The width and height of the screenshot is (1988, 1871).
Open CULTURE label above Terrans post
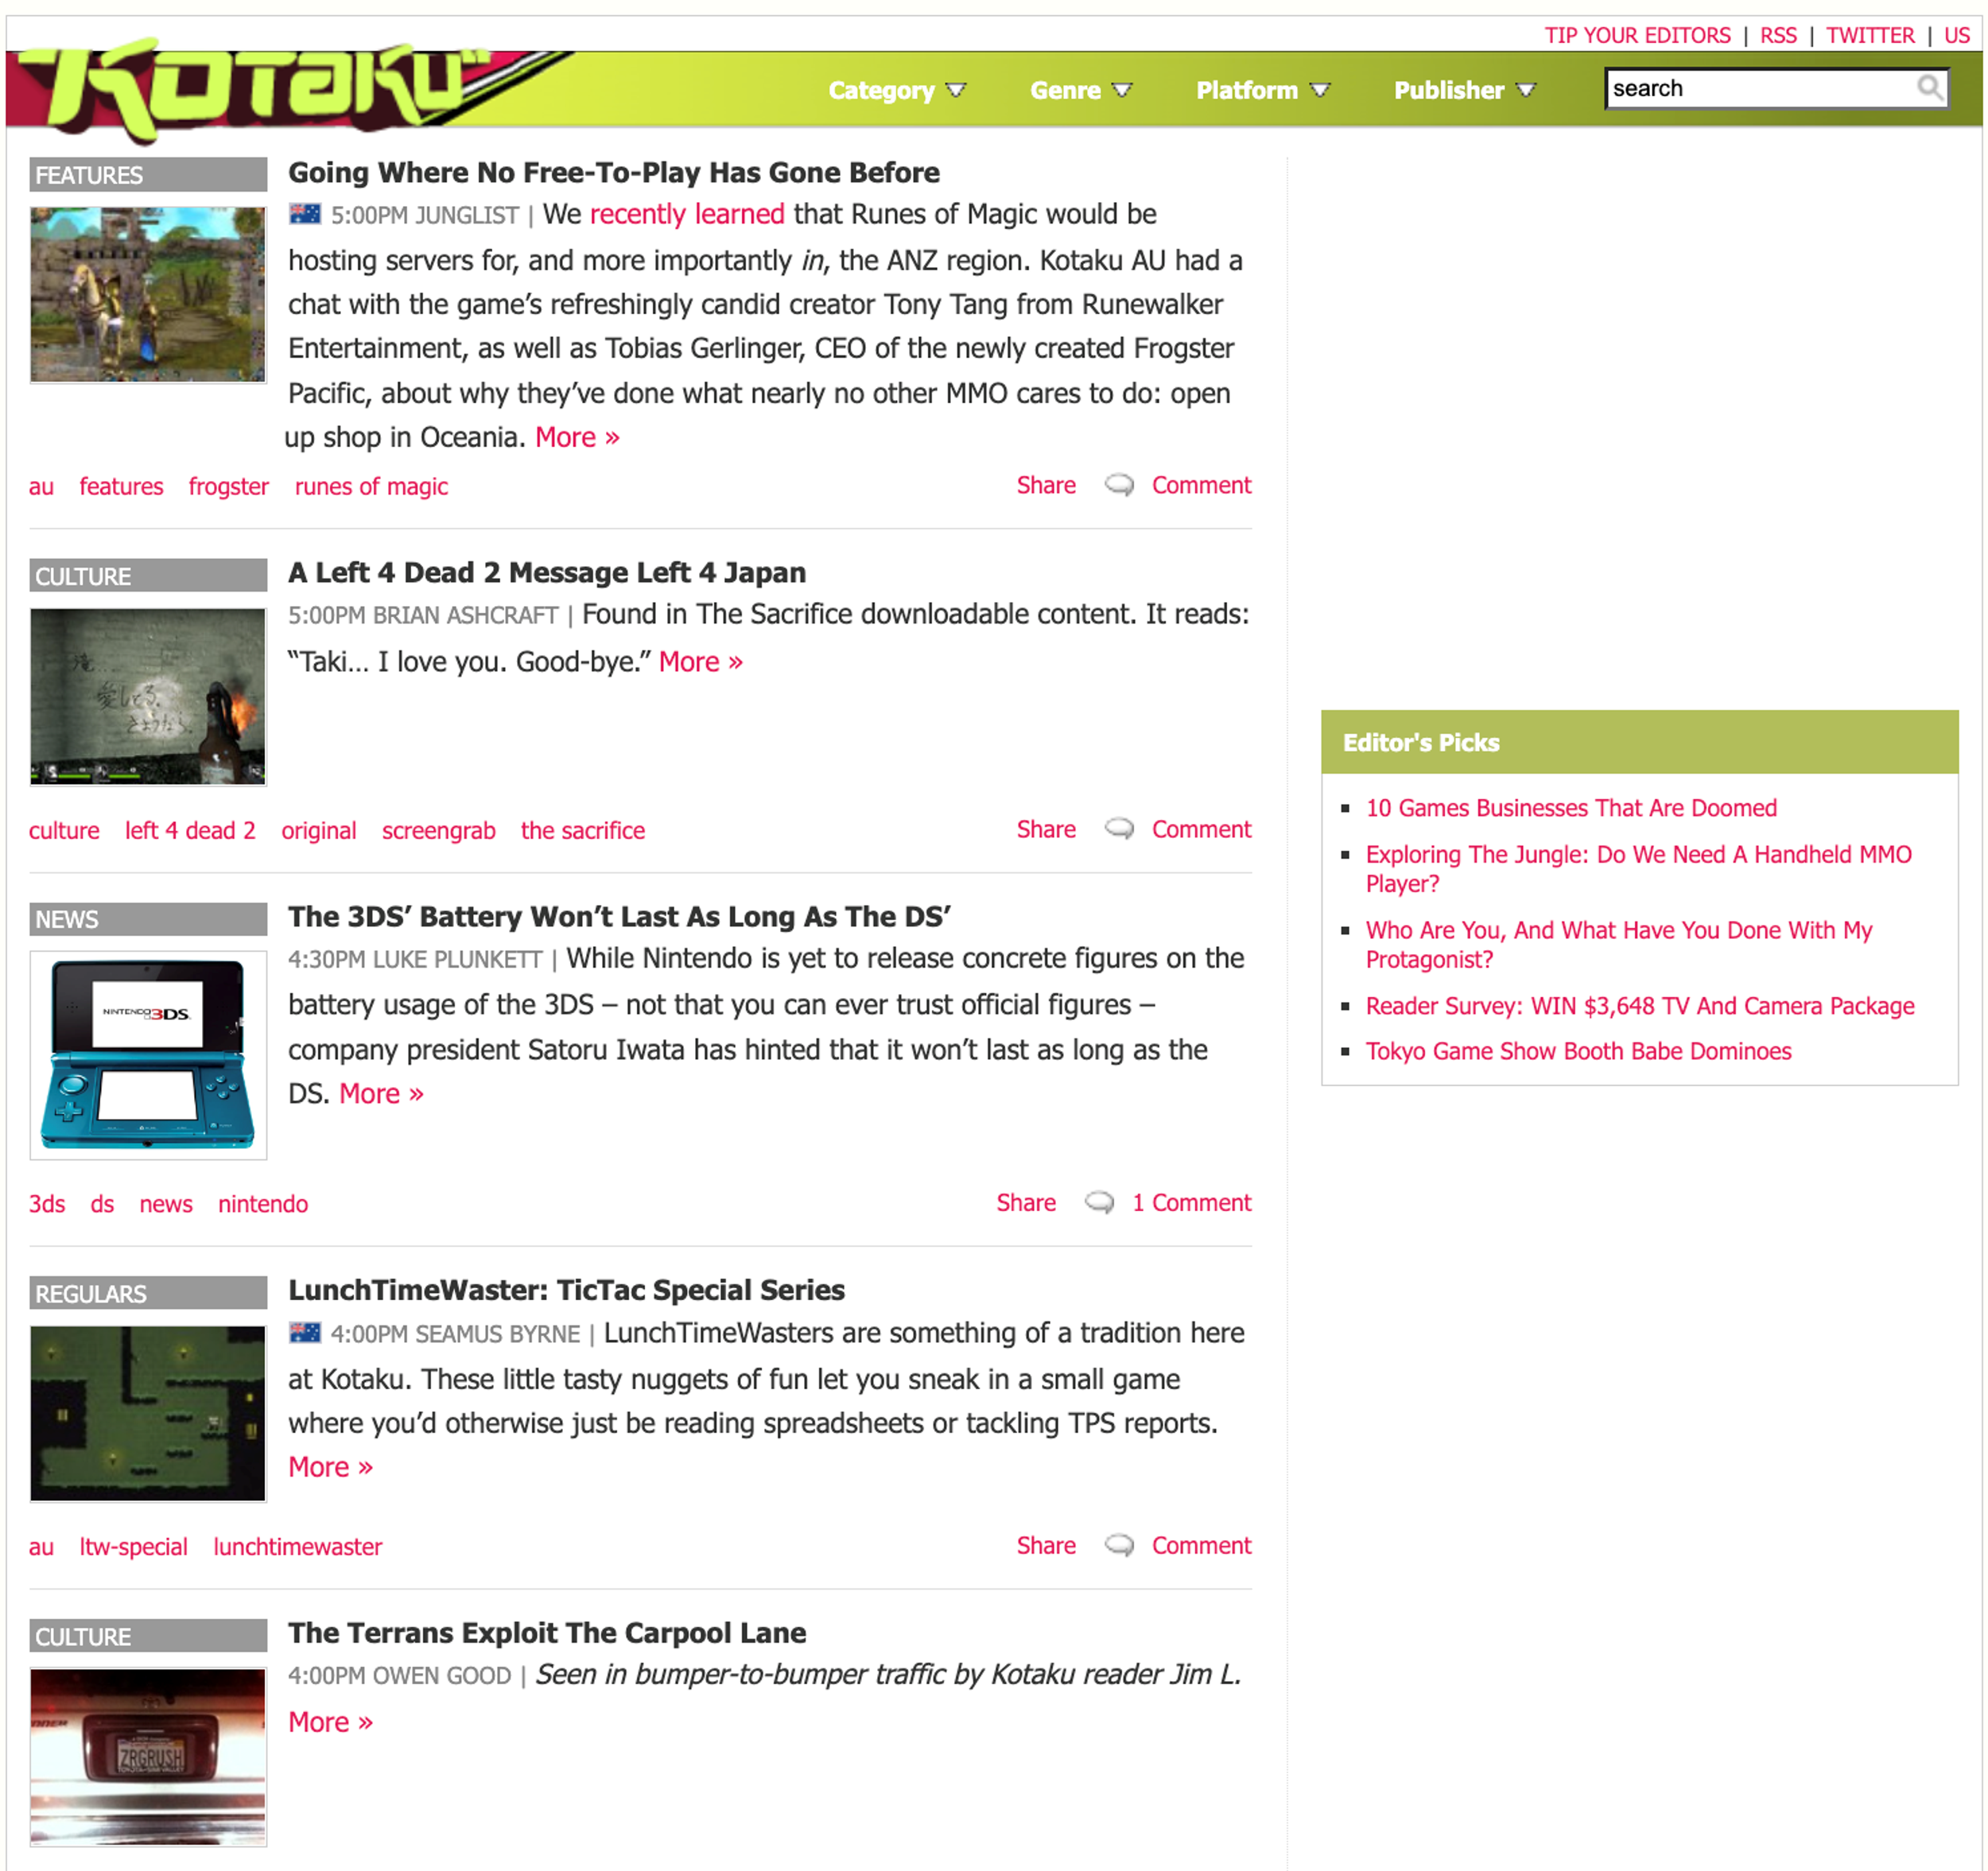point(148,1636)
